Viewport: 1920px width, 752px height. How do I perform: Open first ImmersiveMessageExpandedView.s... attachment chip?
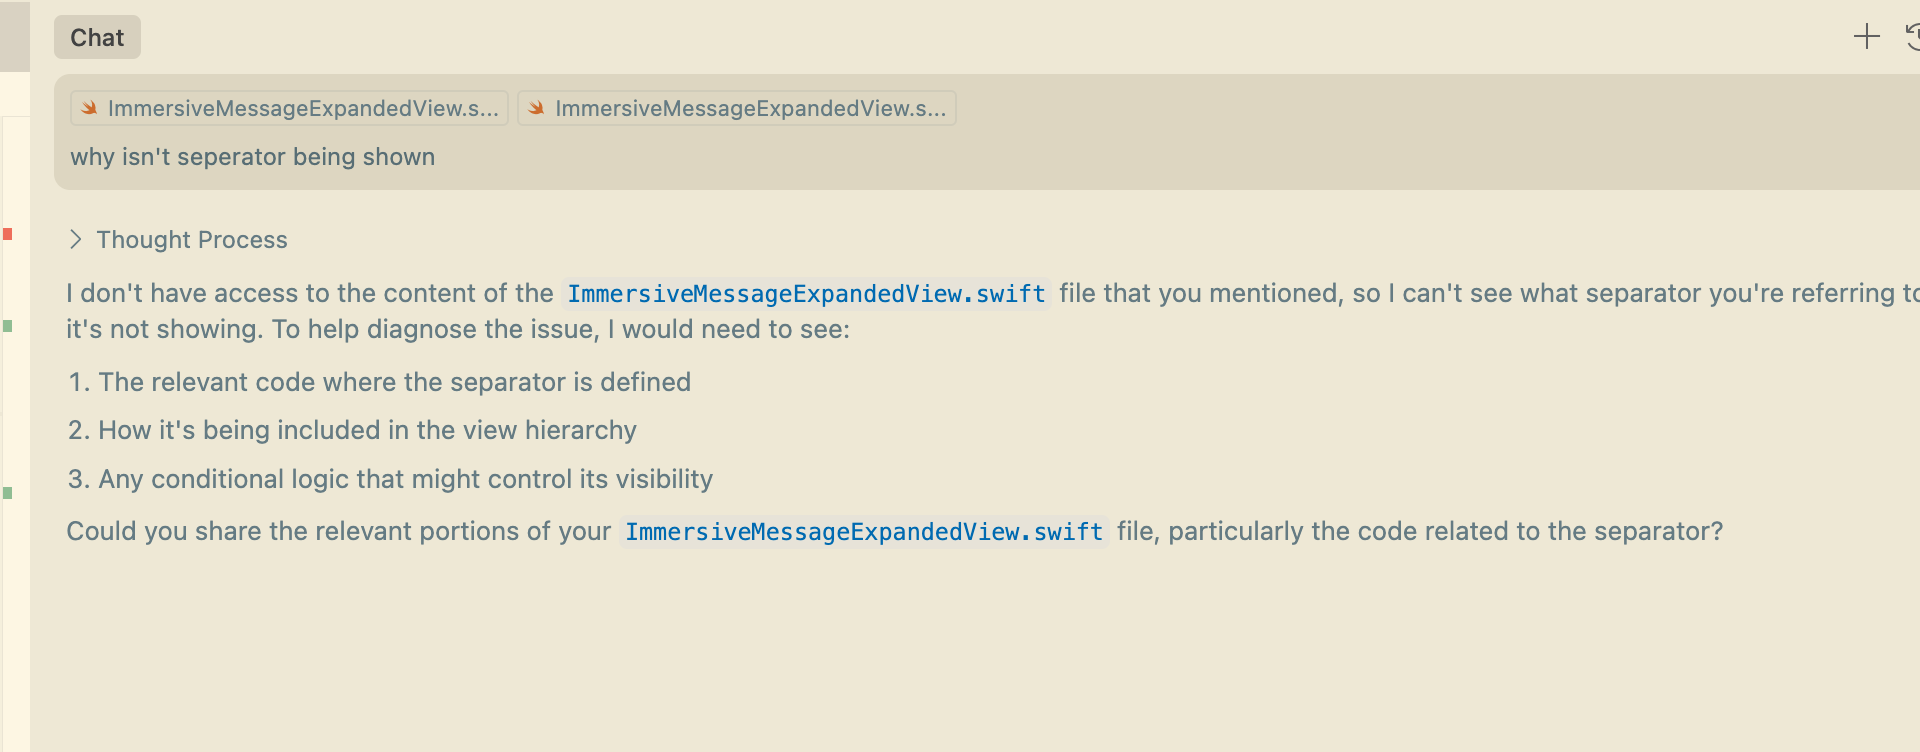click(289, 108)
